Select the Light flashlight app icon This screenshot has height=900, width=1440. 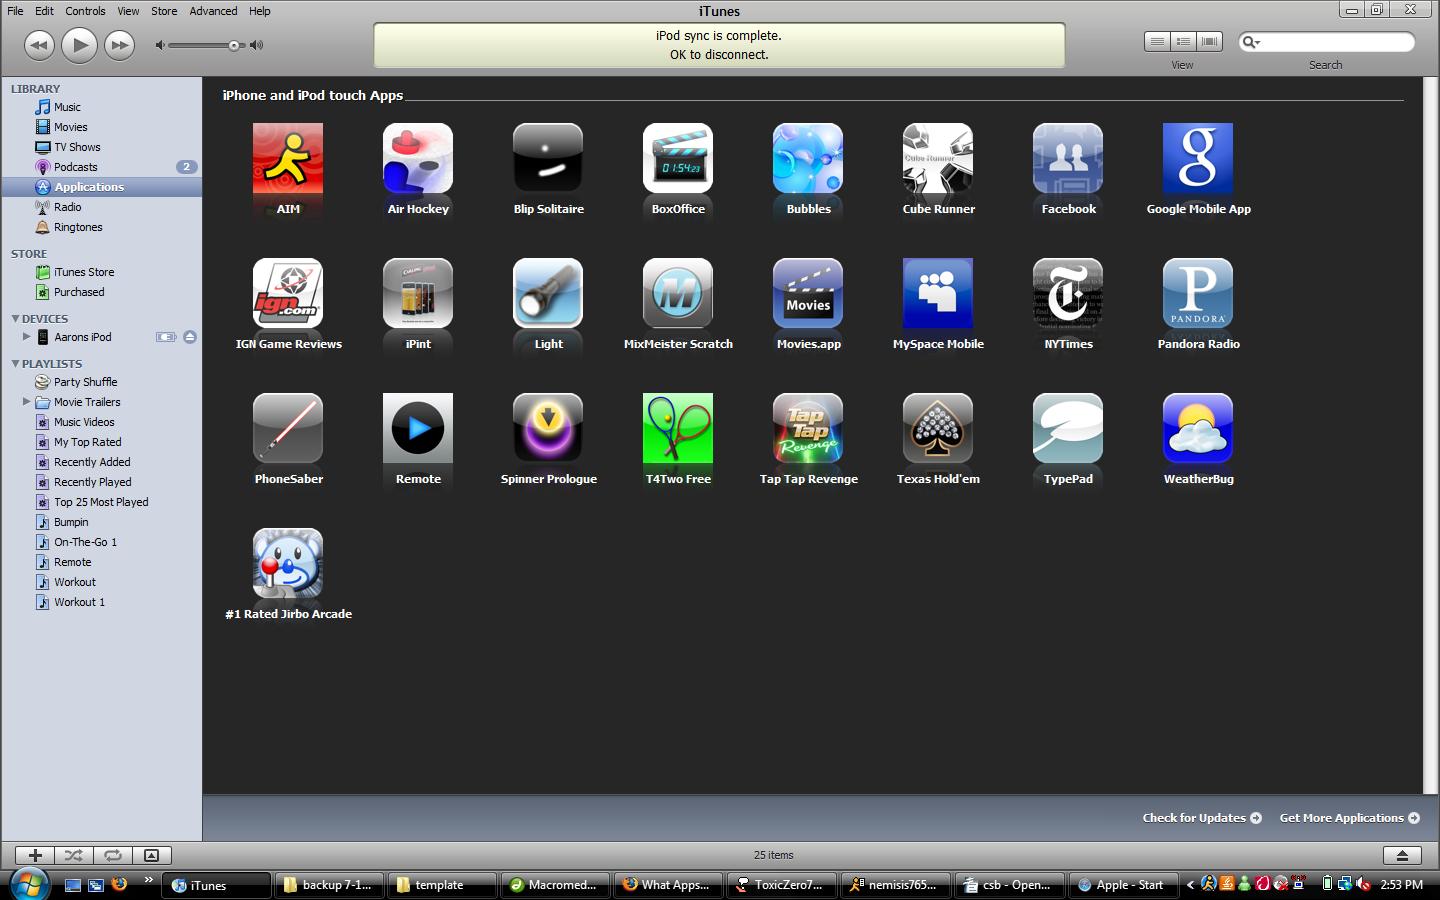coord(548,293)
